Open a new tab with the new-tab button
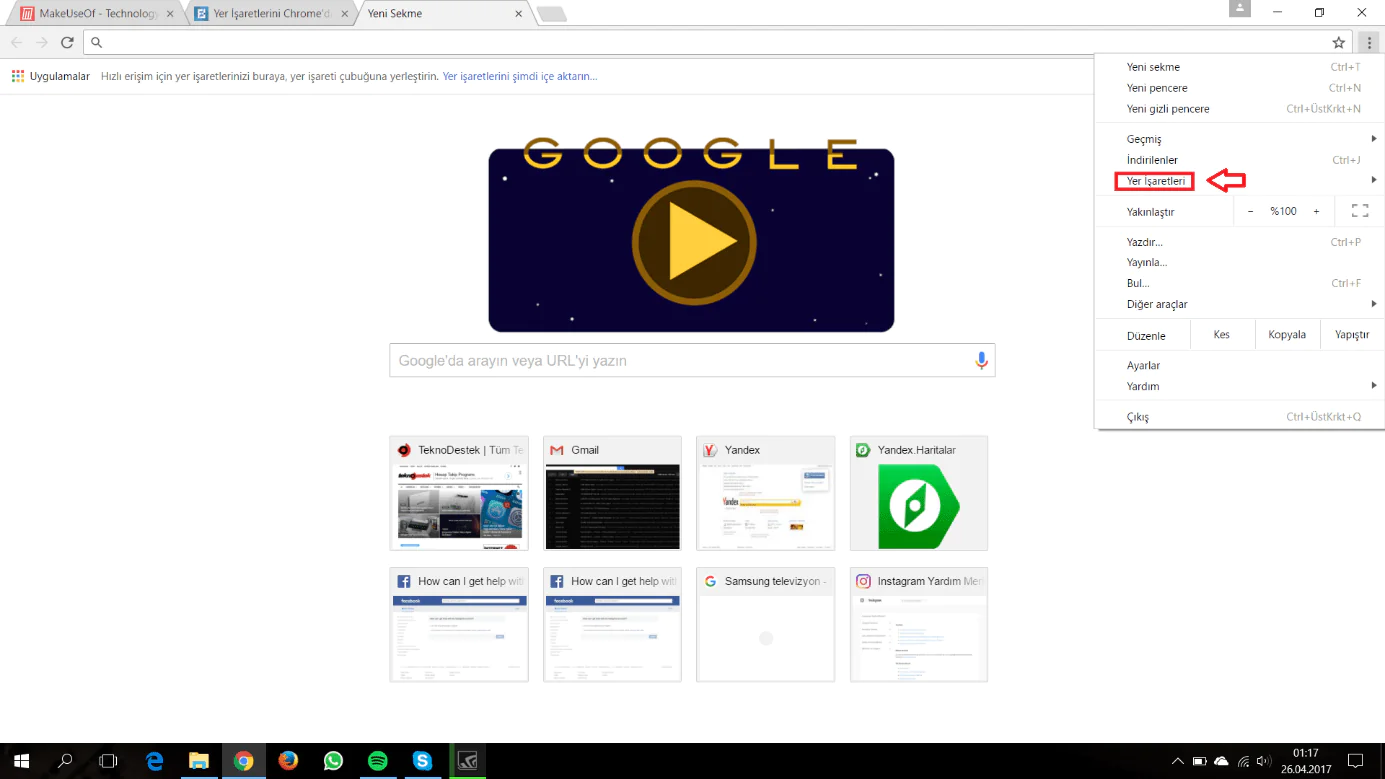1385x779 pixels. point(551,14)
